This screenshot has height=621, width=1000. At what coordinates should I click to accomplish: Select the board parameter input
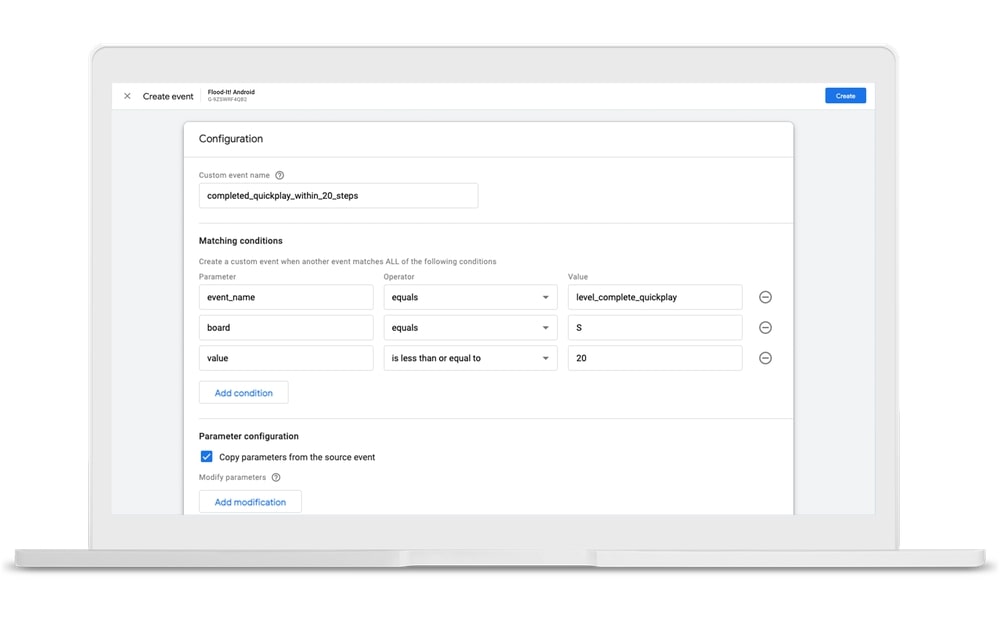coord(286,328)
